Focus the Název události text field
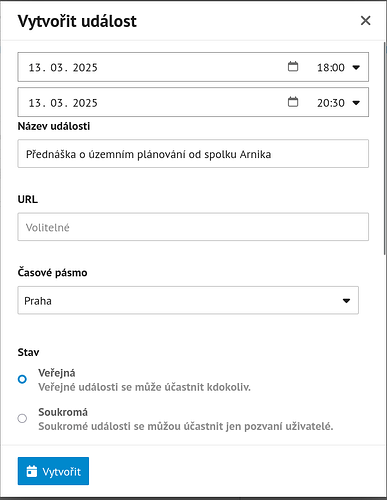387x500 pixels. click(x=193, y=154)
